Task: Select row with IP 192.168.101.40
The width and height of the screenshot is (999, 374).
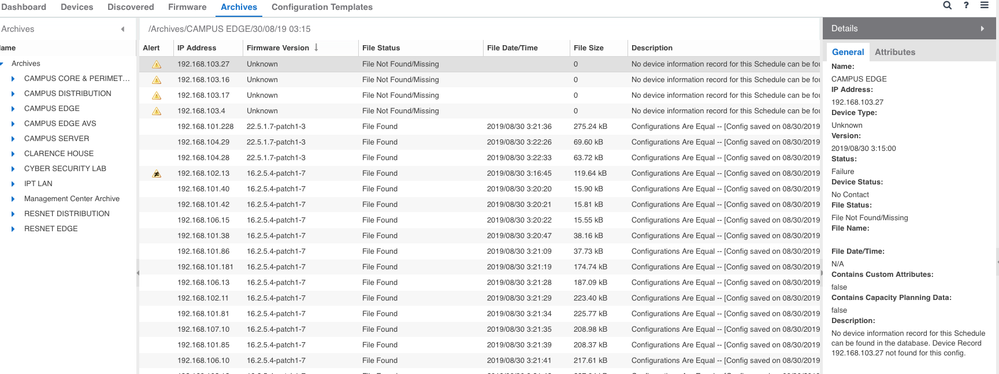Action: click(480, 189)
